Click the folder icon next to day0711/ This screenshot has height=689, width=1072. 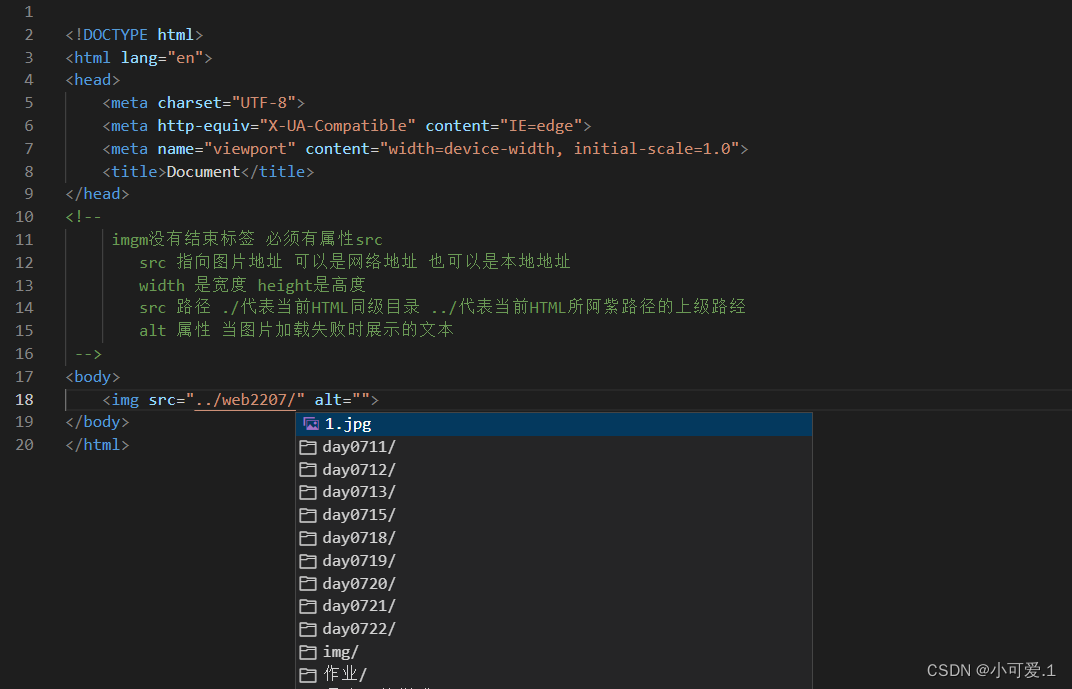pyautogui.click(x=308, y=446)
